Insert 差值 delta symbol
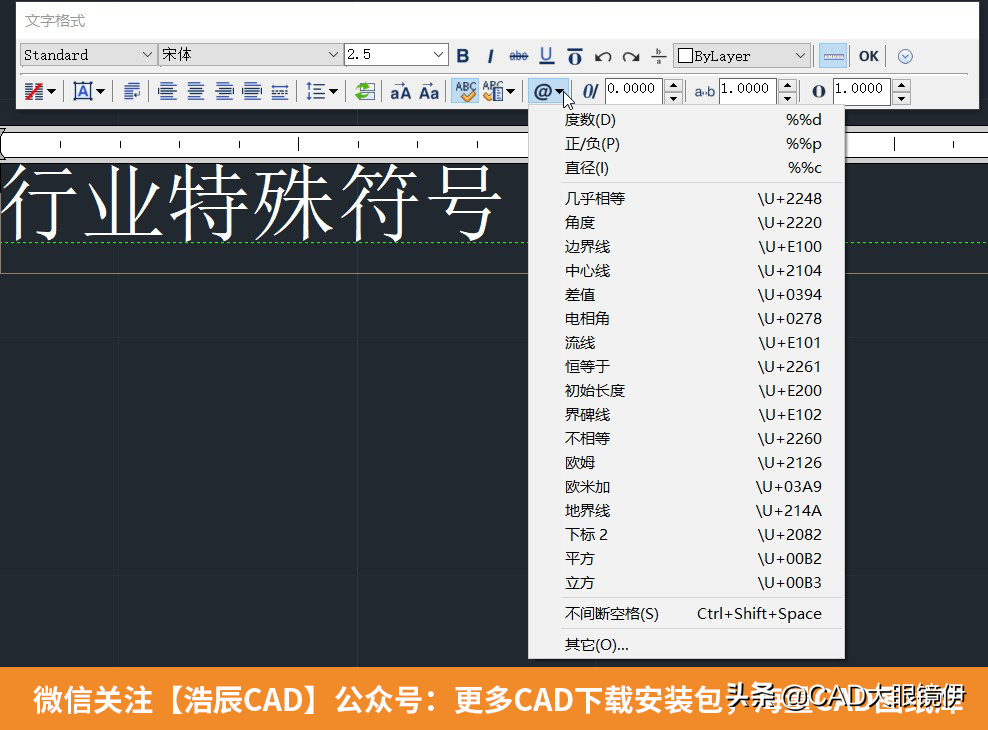 pyautogui.click(x=686, y=294)
